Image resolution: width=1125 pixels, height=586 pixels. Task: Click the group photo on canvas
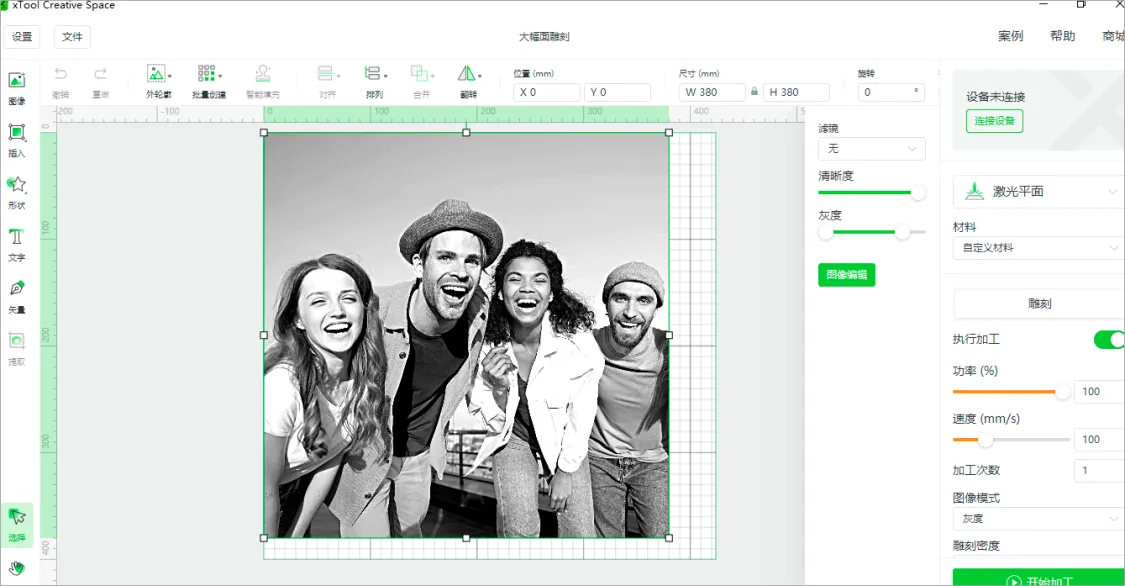tap(466, 335)
